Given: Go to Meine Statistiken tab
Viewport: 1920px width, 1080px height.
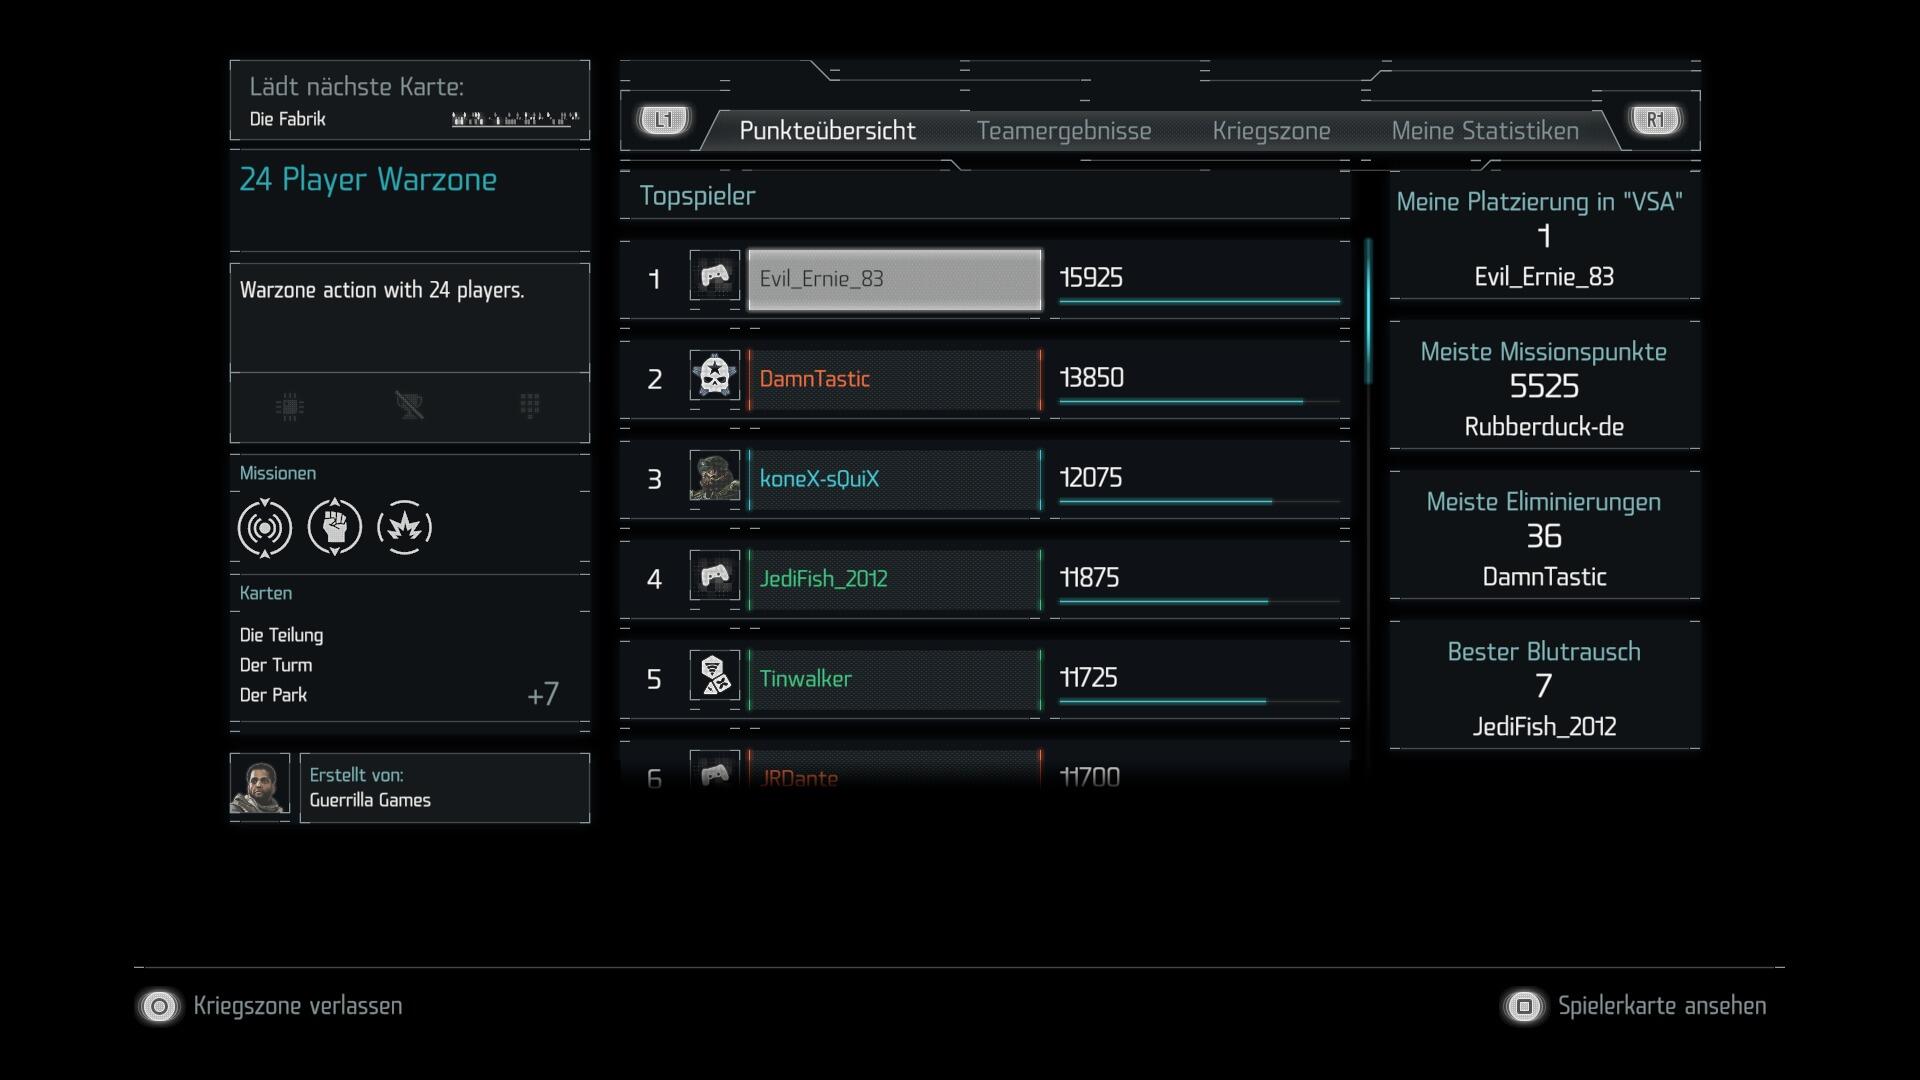Looking at the screenshot, I should [x=1485, y=131].
